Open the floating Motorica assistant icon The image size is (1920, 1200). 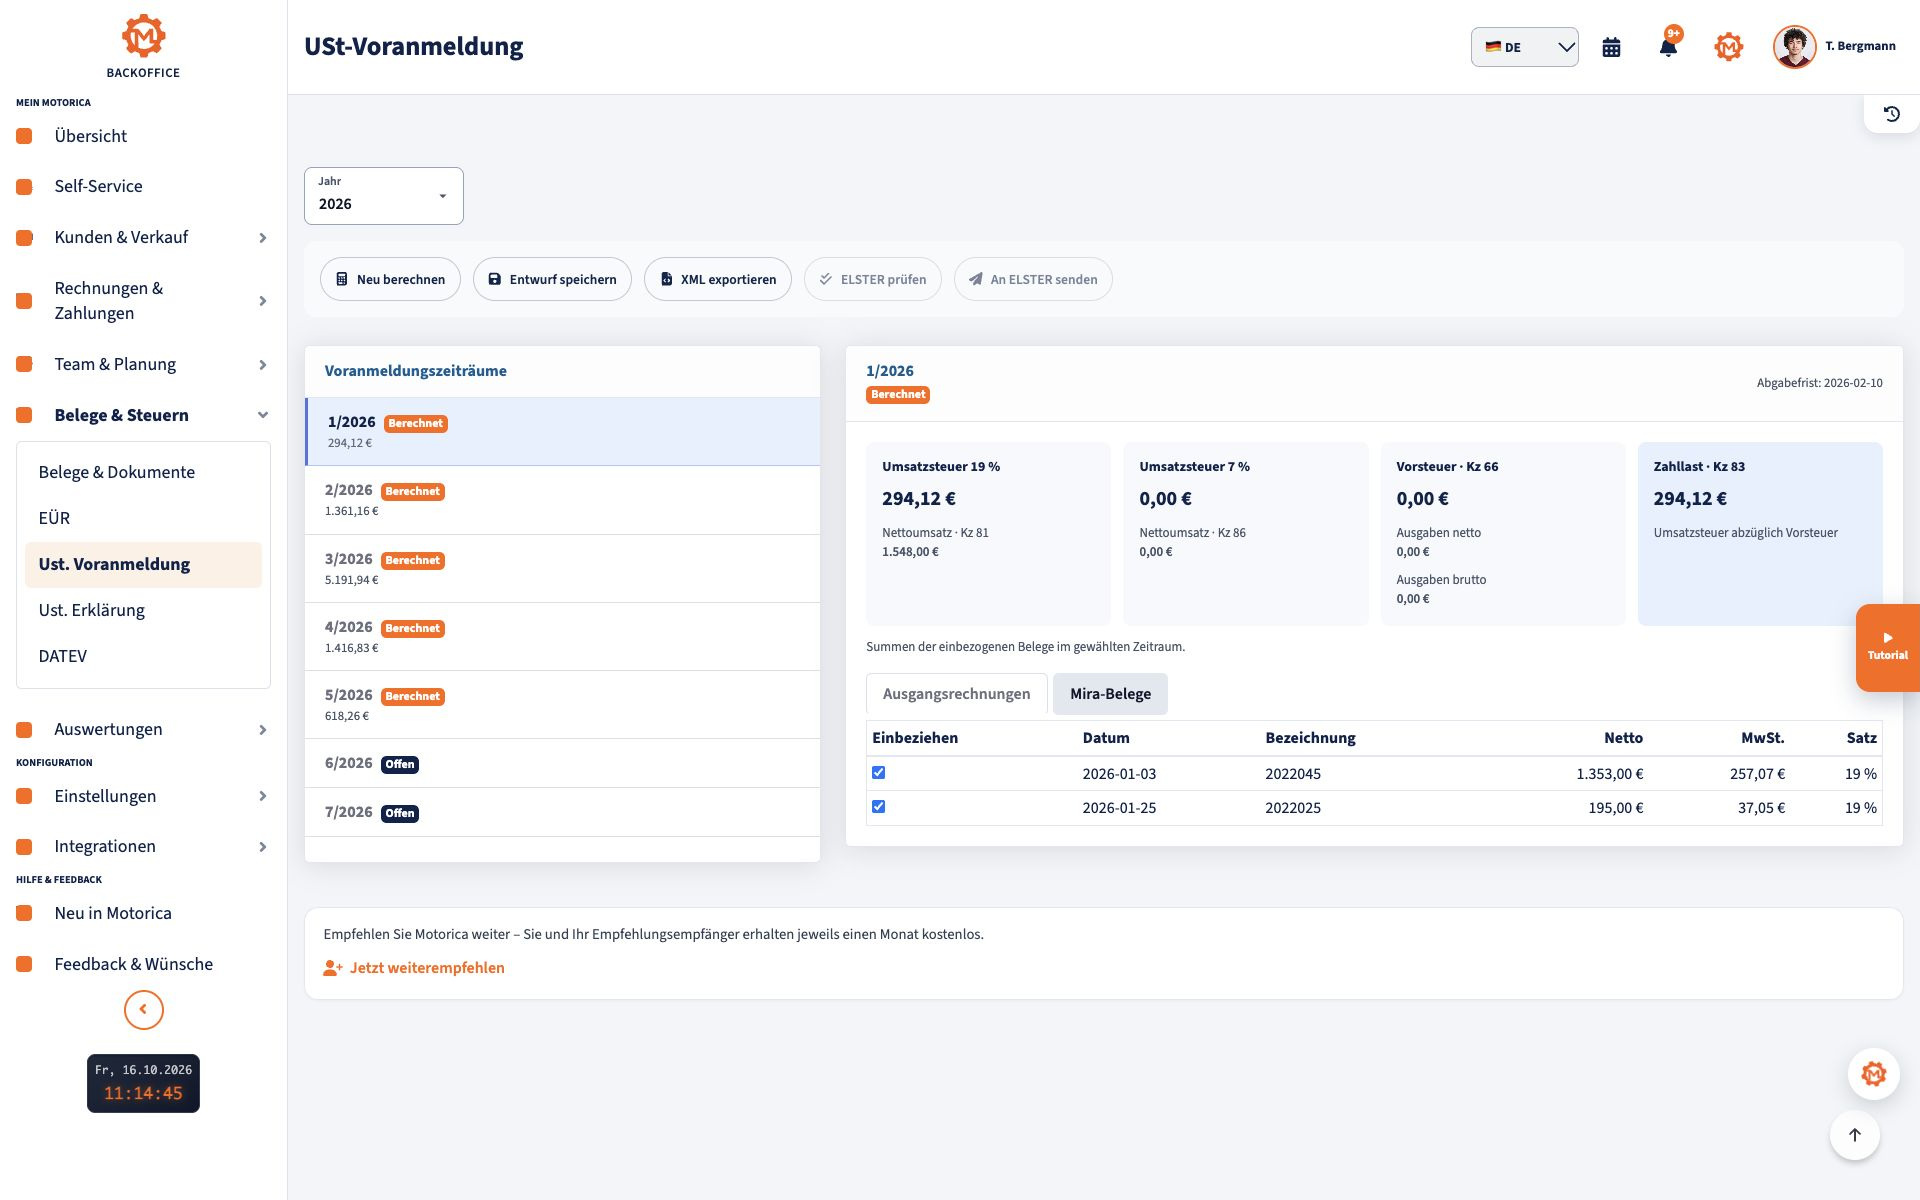click(x=1873, y=1074)
